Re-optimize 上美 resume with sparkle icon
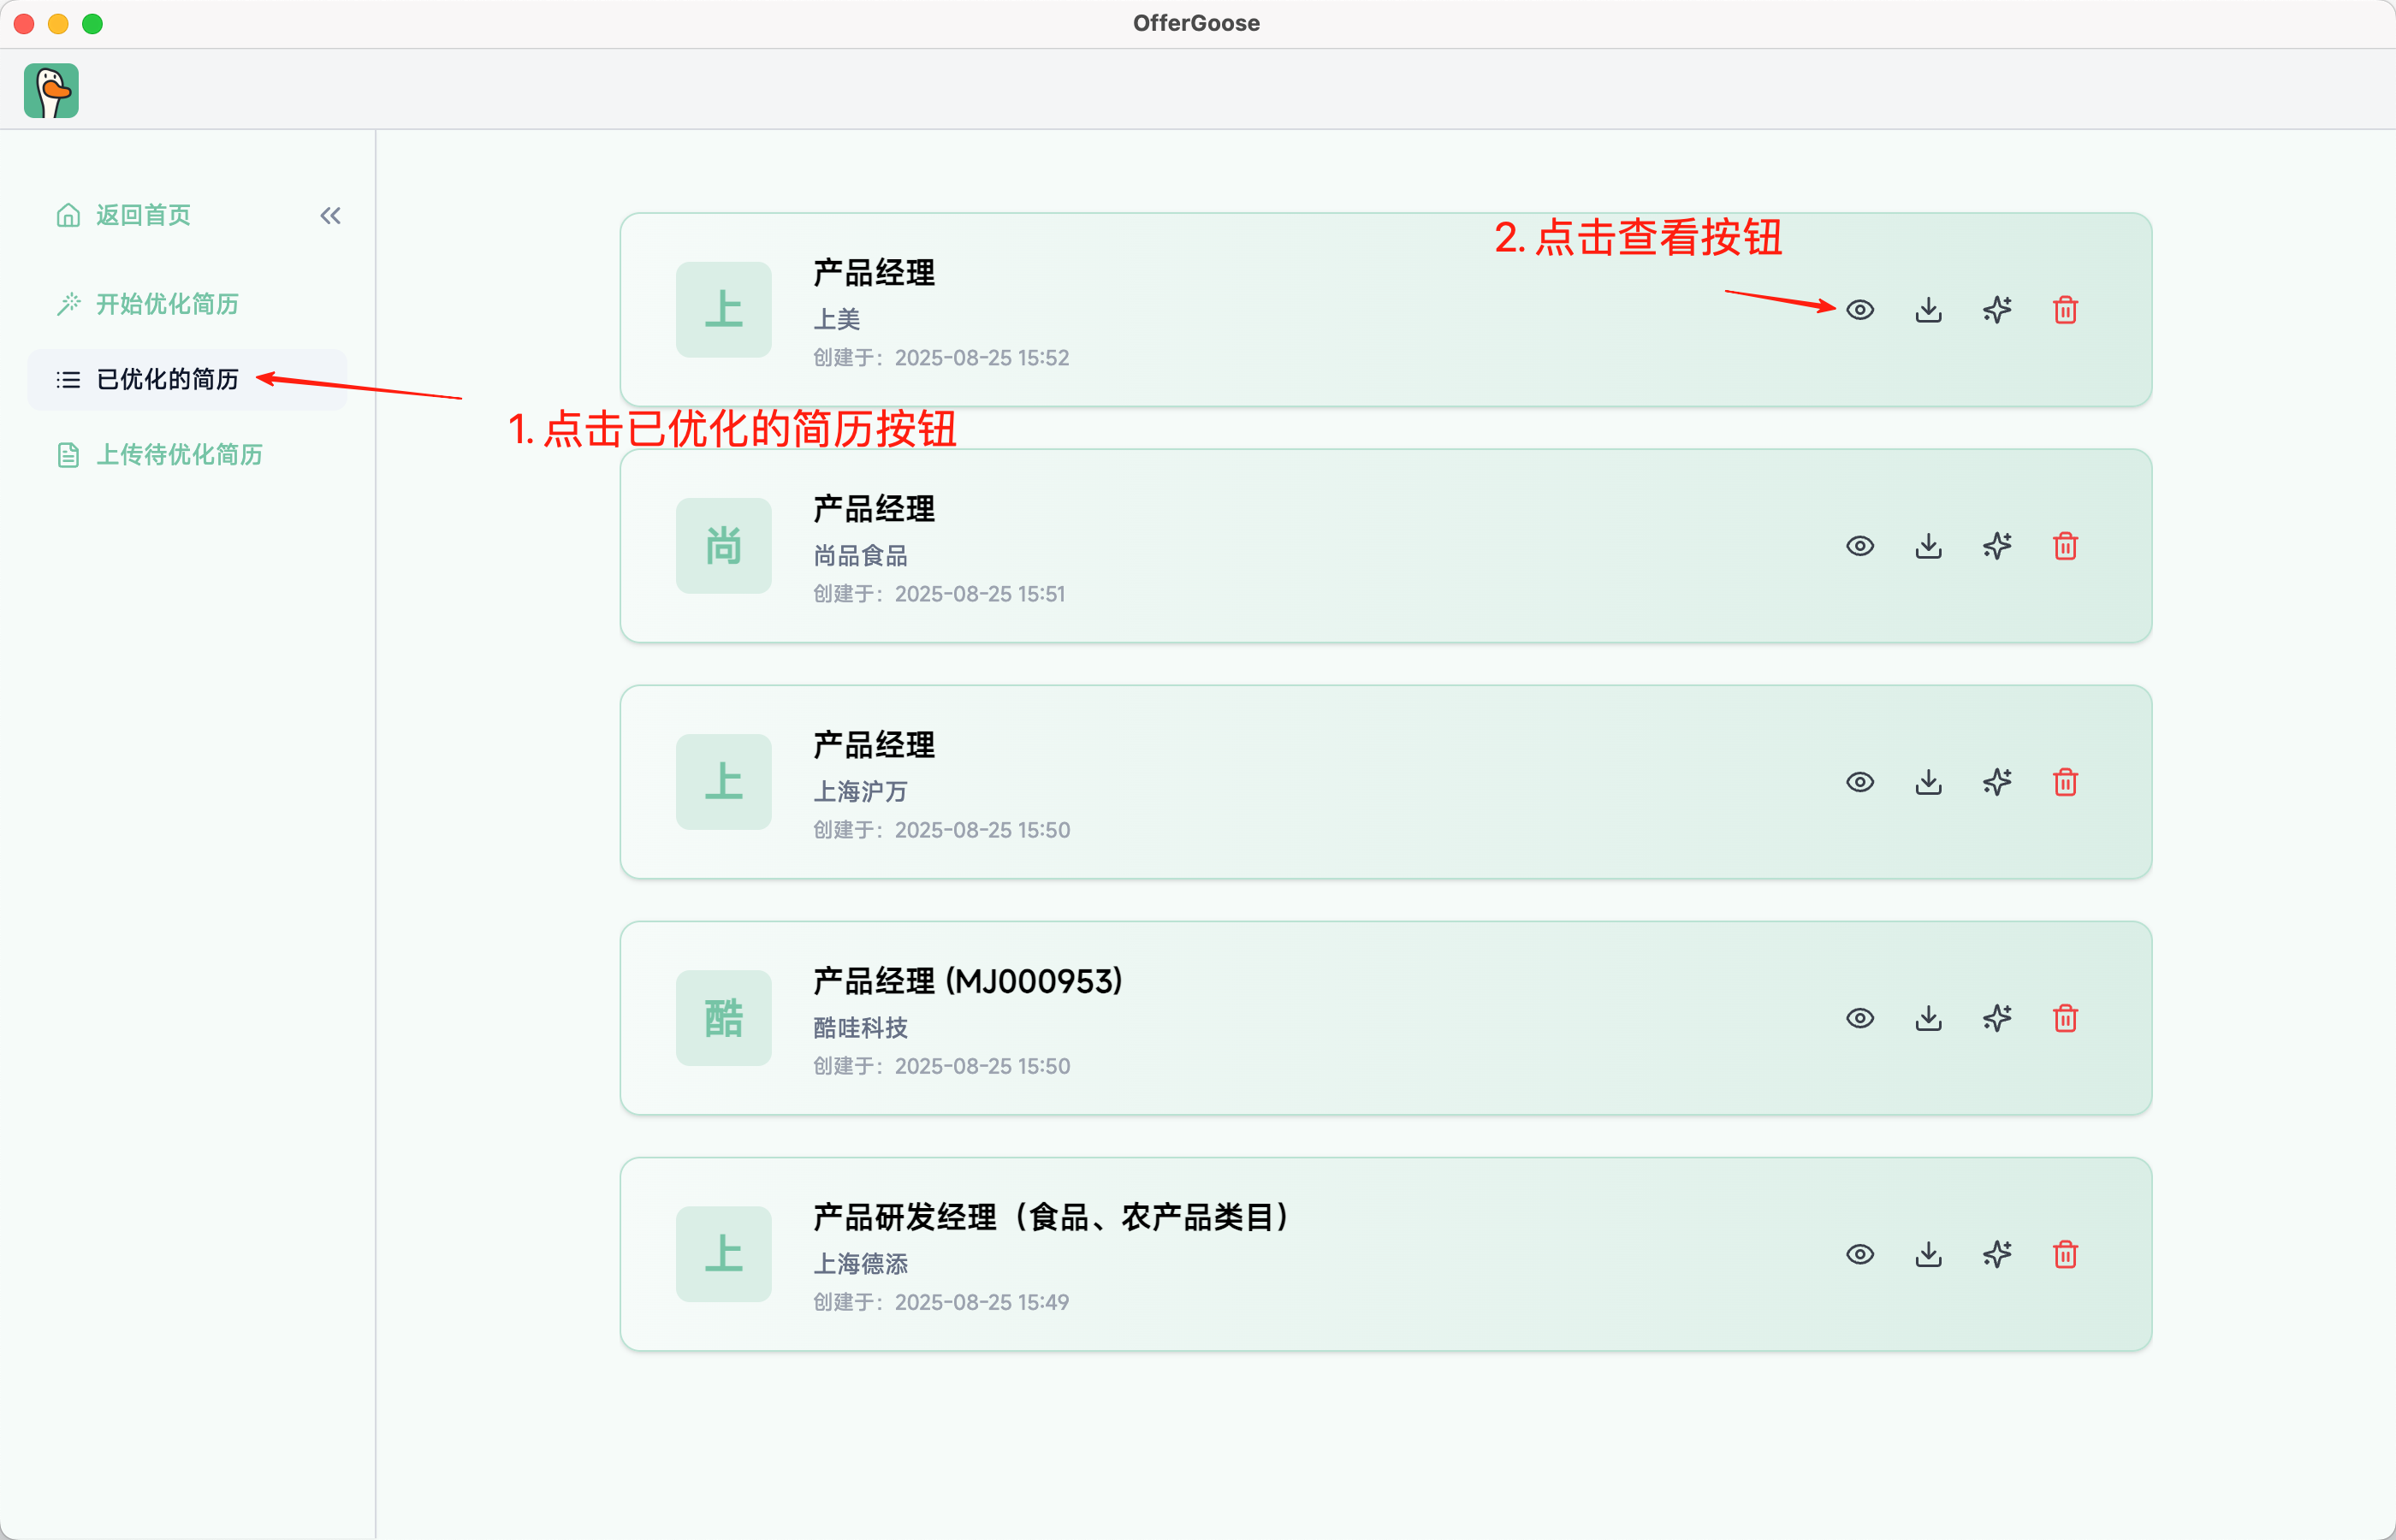The width and height of the screenshot is (2396, 1540). pyautogui.click(x=1996, y=310)
